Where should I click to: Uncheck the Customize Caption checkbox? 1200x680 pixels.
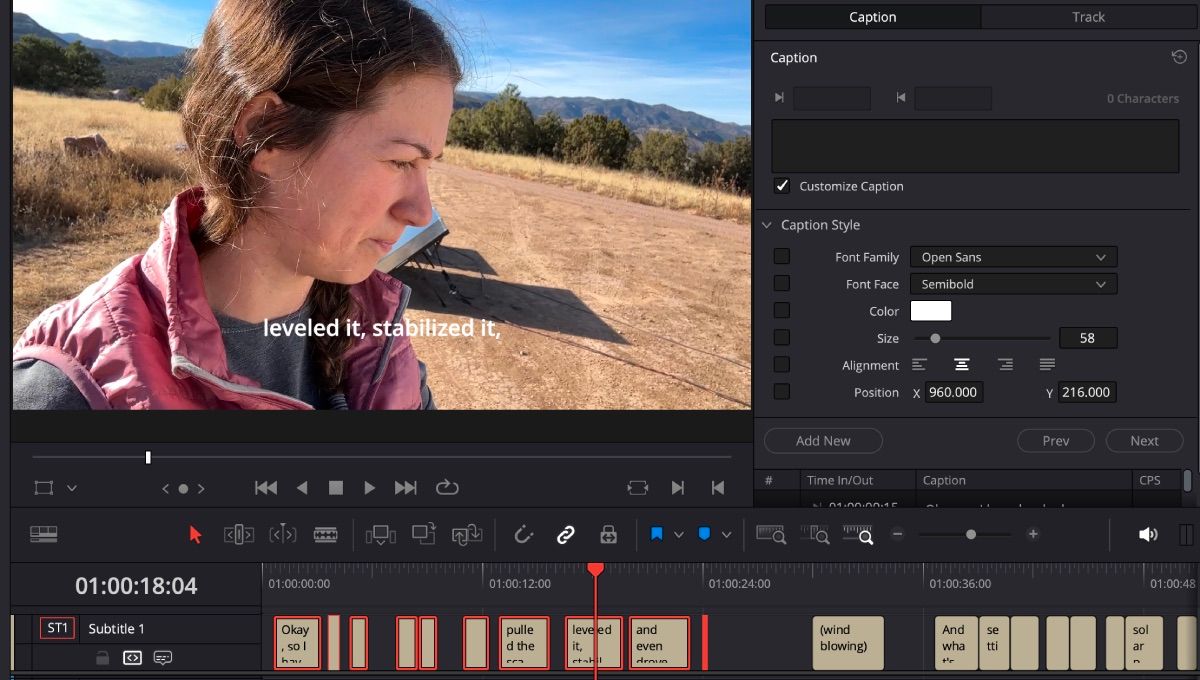(782, 186)
